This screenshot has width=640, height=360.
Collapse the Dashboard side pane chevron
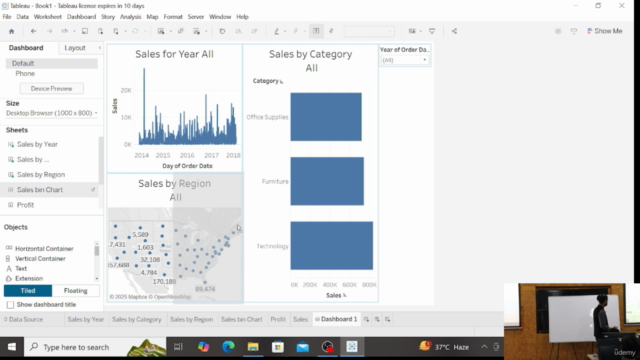[x=100, y=48]
